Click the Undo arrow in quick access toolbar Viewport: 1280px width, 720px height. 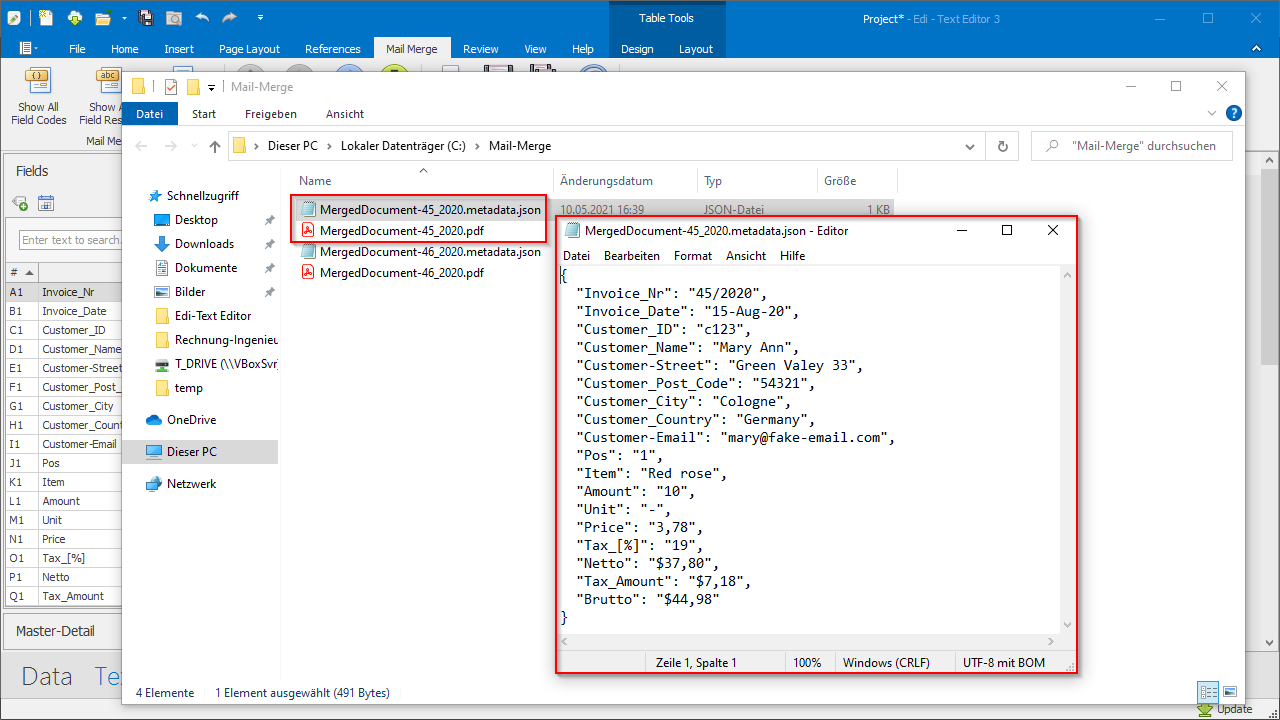pyautogui.click(x=203, y=18)
